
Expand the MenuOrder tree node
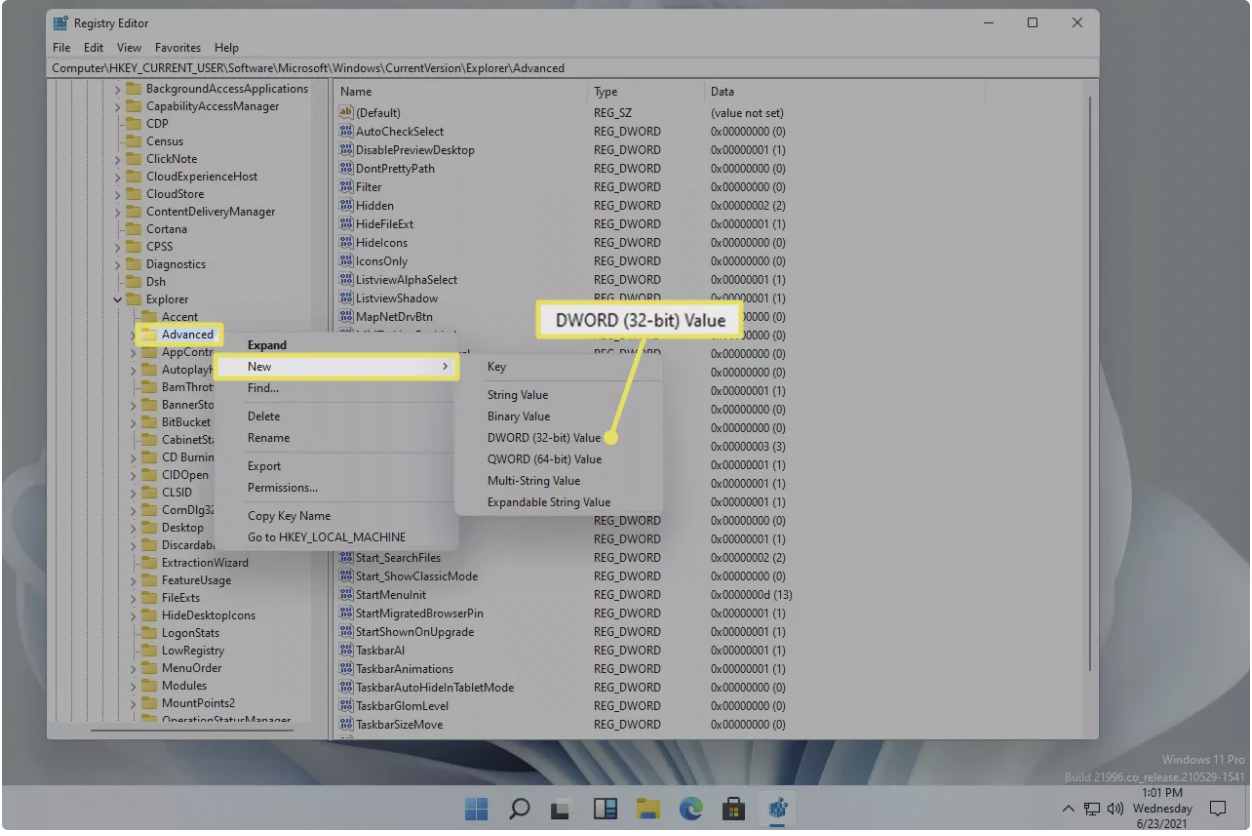134,669
